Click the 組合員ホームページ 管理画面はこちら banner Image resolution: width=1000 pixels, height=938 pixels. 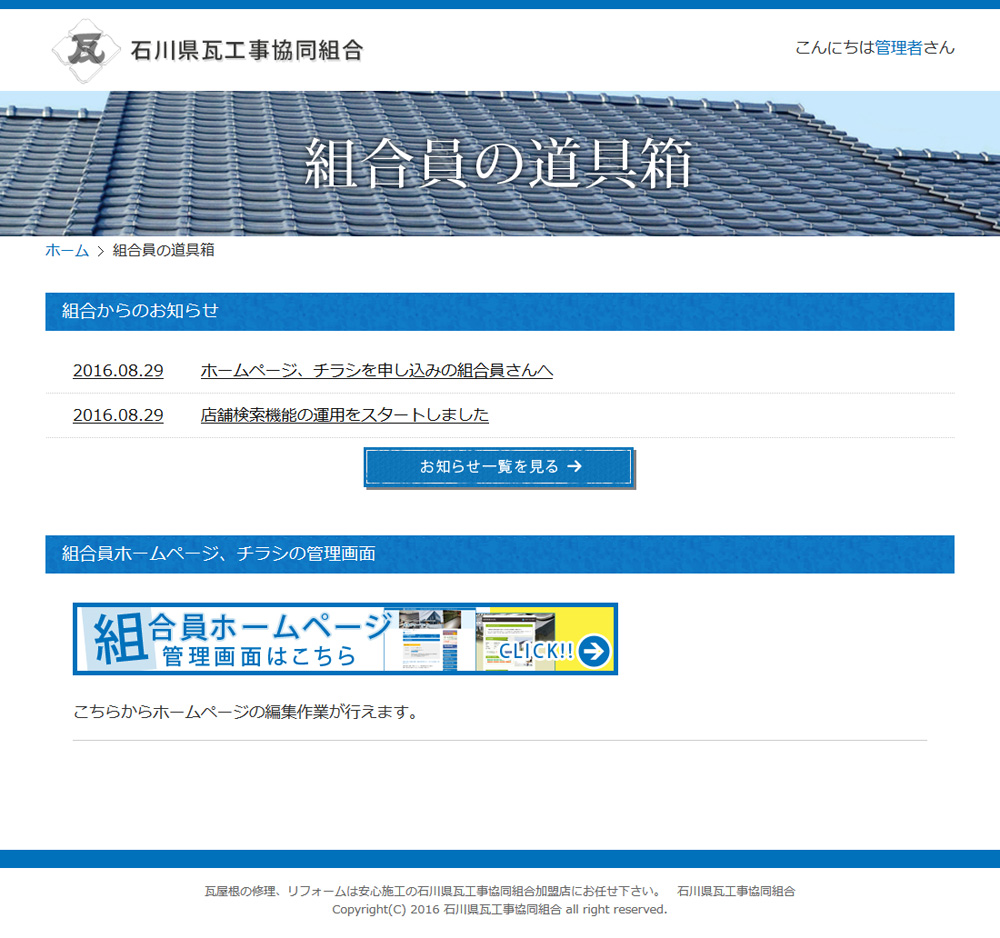point(345,639)
